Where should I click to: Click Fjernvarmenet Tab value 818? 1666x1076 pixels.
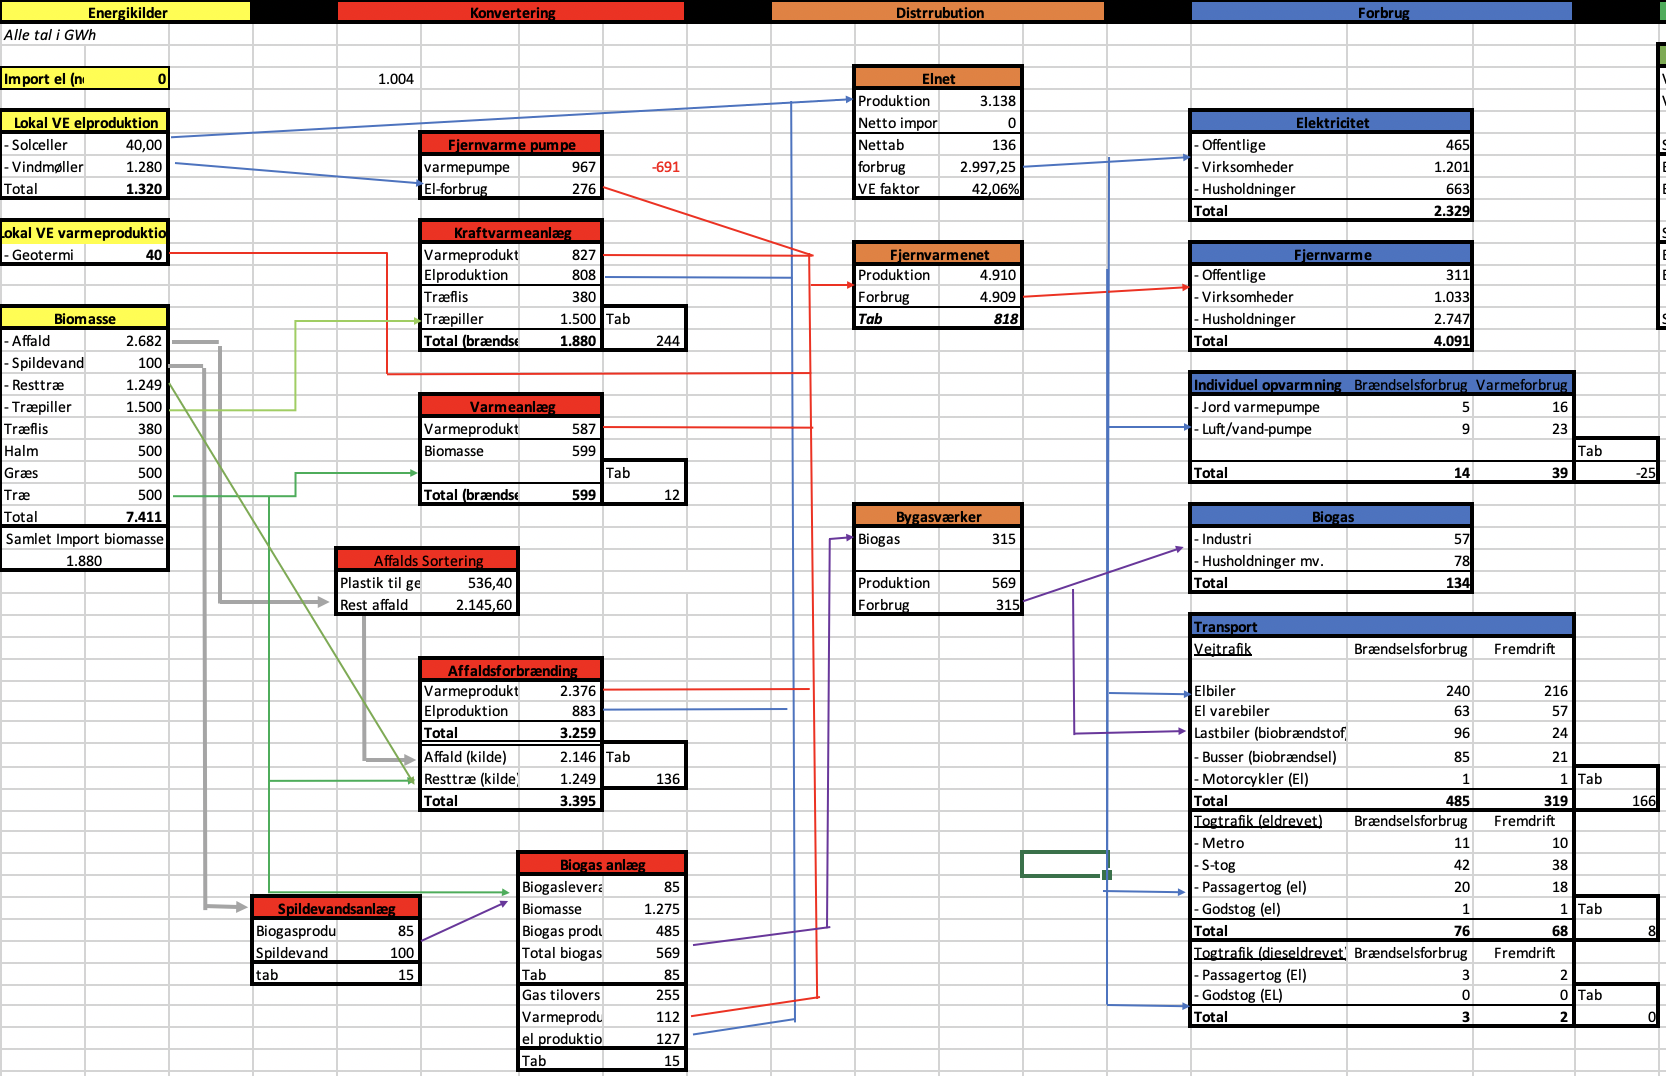click(1005, 319)
